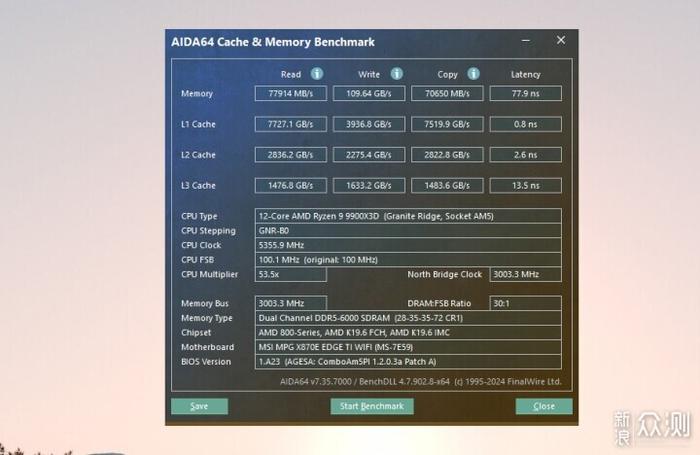700x455 pixels.
Task: Click Motherboard field MSI MPG X870E EDGE
Action: [408, 347]
